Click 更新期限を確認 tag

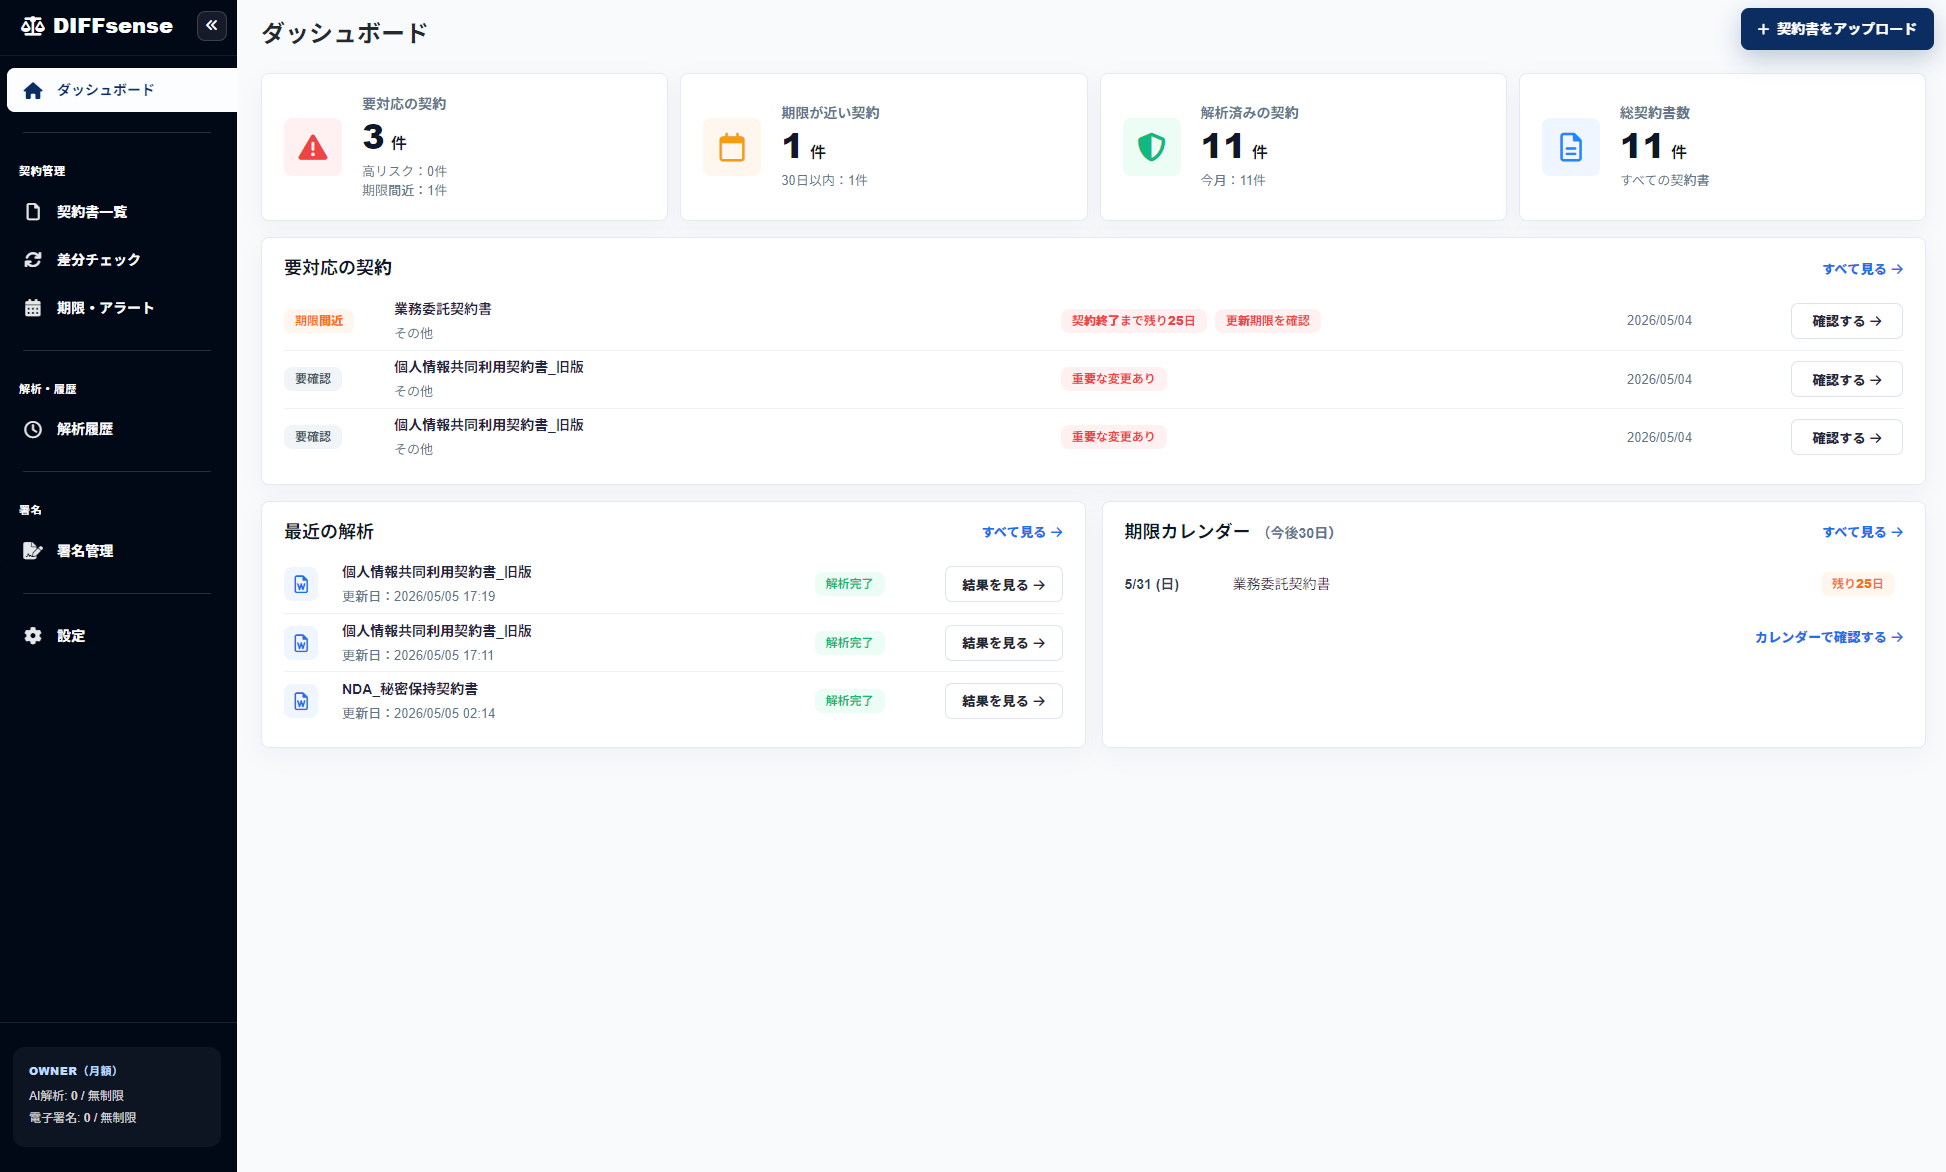(x=1267, y=321)
